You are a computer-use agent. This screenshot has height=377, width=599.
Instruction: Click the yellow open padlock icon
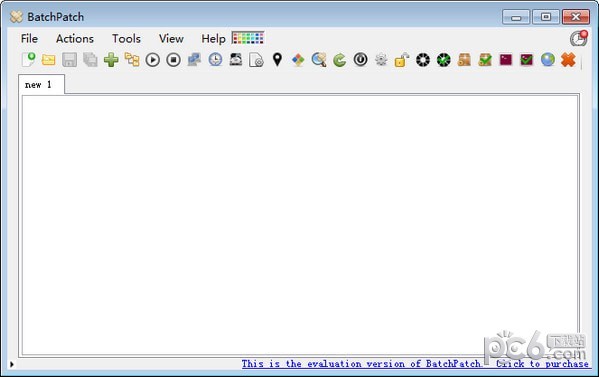(402, 60)
